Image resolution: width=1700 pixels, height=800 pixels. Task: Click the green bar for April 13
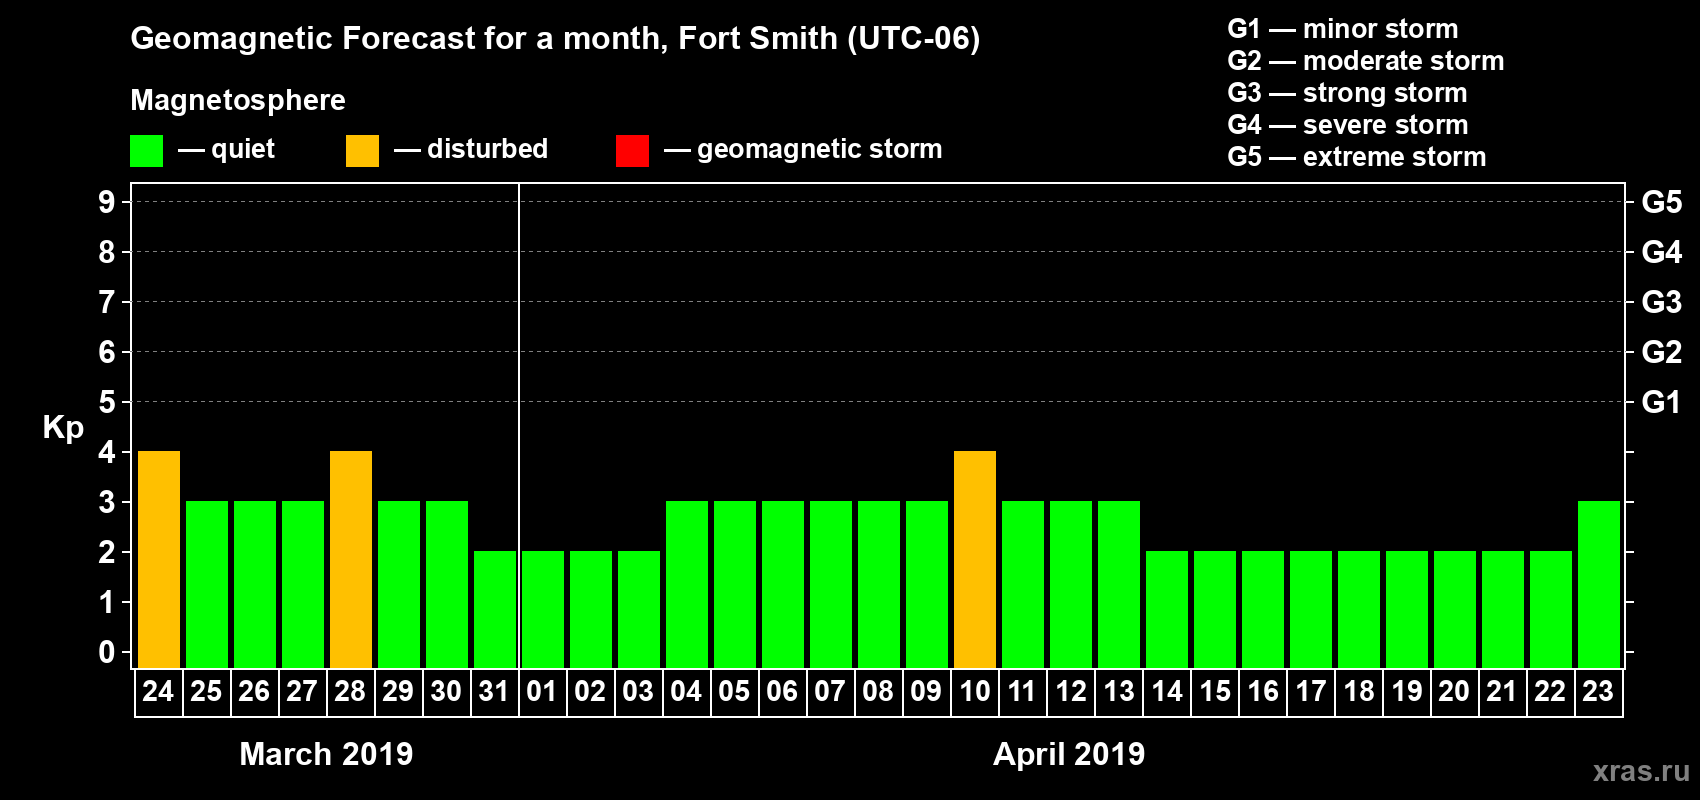[x=1119, y=585]
